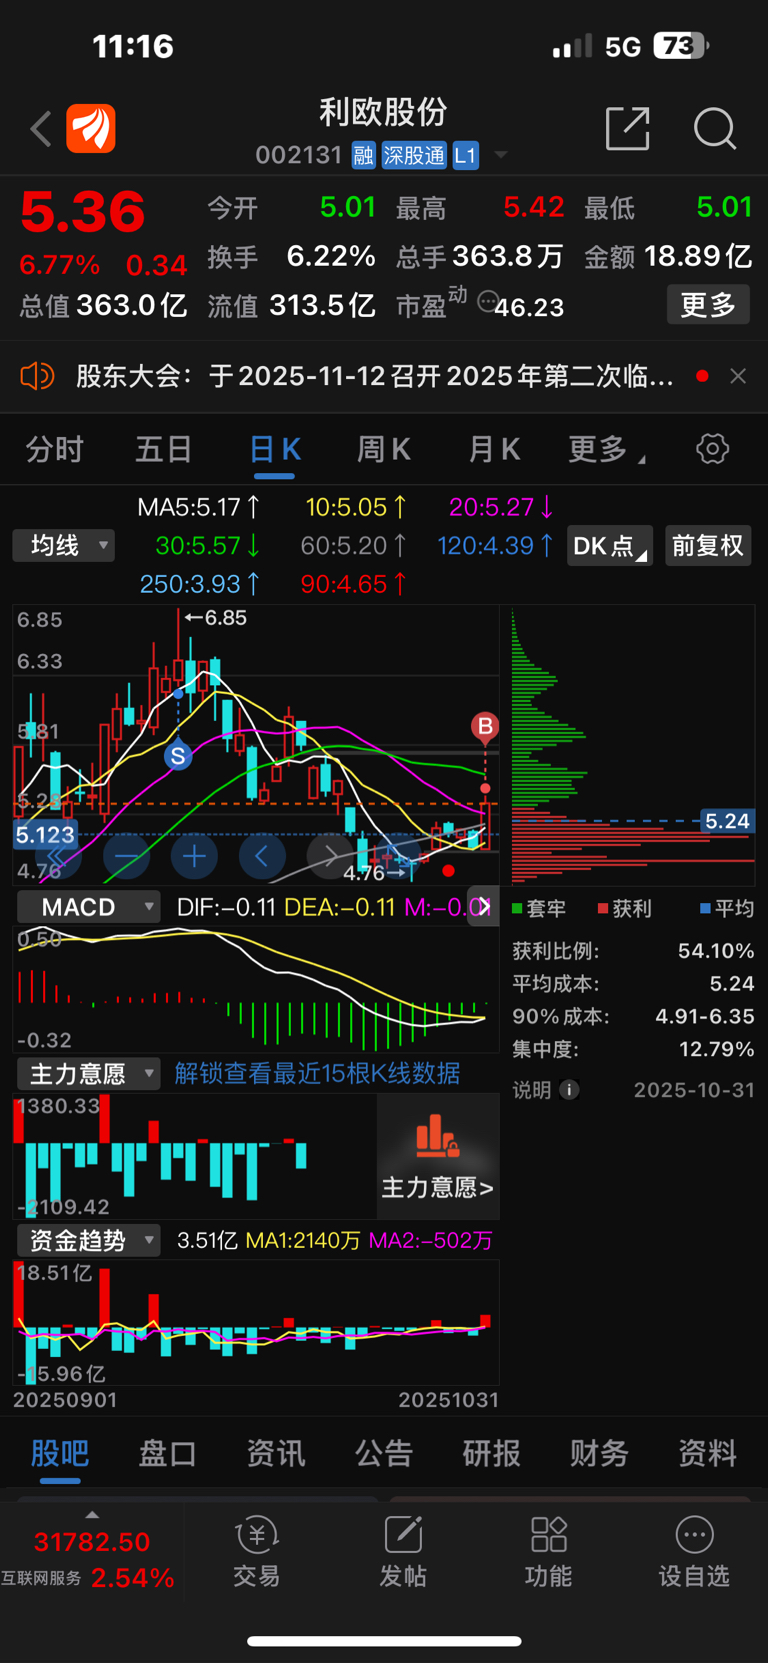The height and width of the screenshot is (1663, 768).
Task: Open the 资料 profile tab
Action: (708, 1453)
